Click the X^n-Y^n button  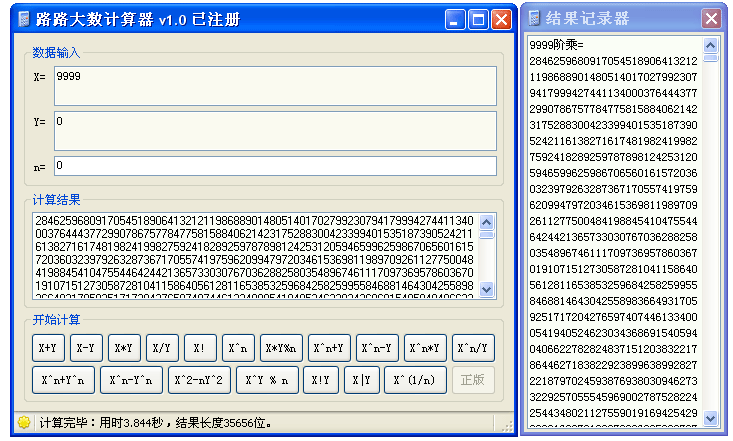pos(131,380)
